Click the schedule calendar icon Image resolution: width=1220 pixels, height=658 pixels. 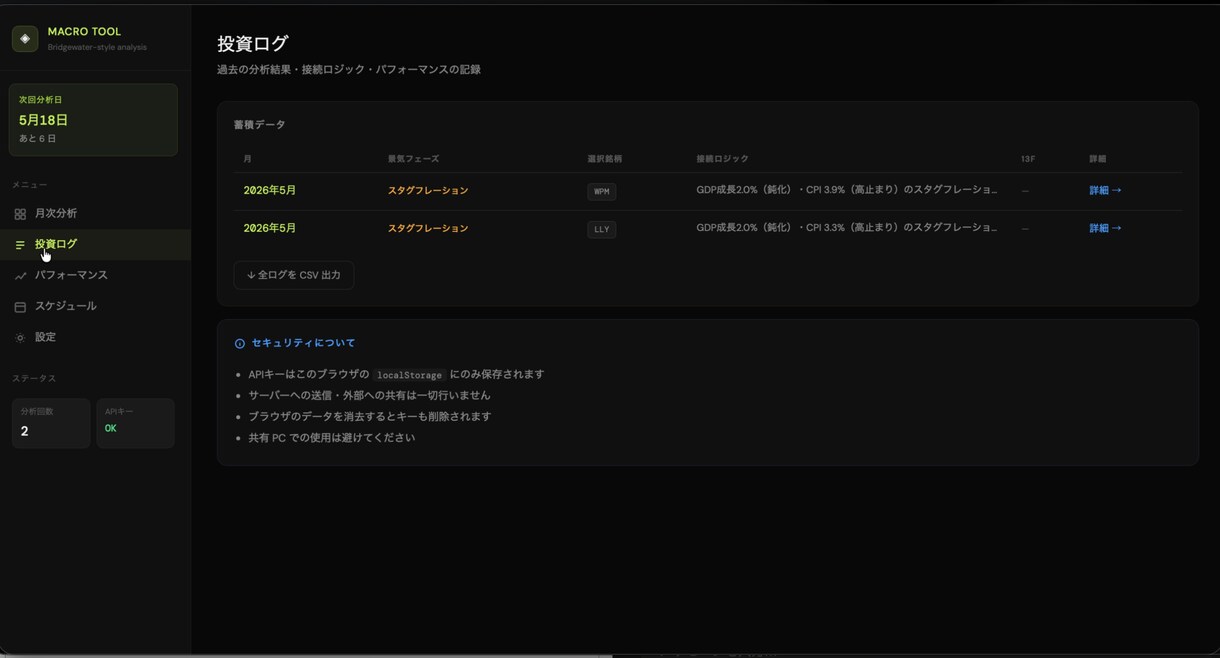tap(20, 307)
